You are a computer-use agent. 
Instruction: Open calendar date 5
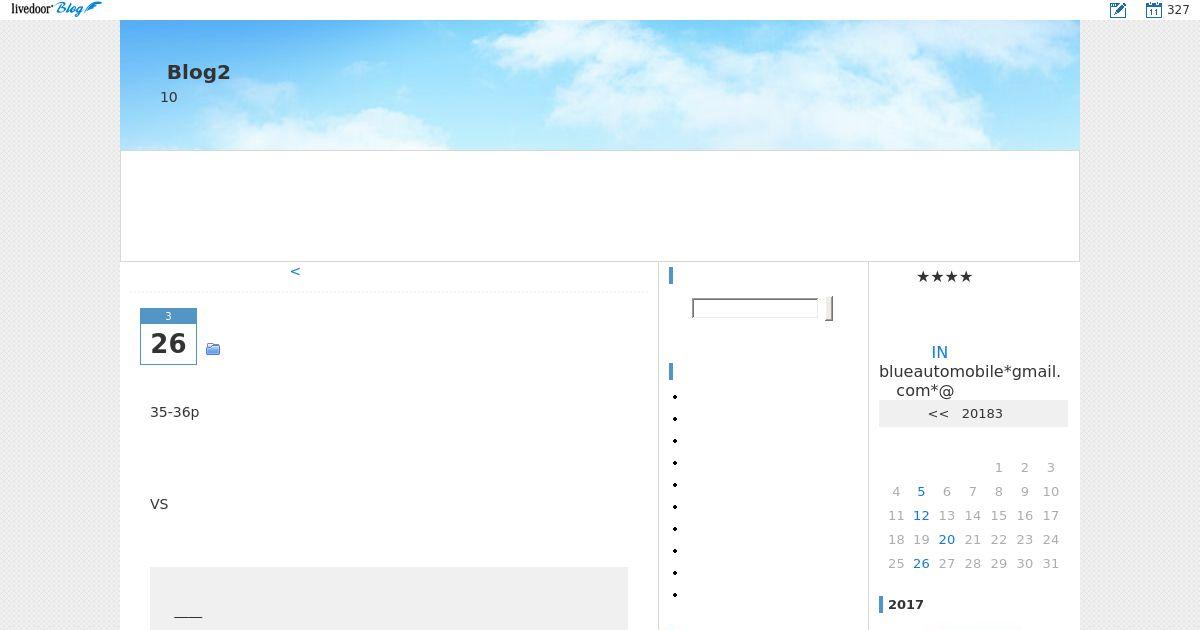(921, 491)
